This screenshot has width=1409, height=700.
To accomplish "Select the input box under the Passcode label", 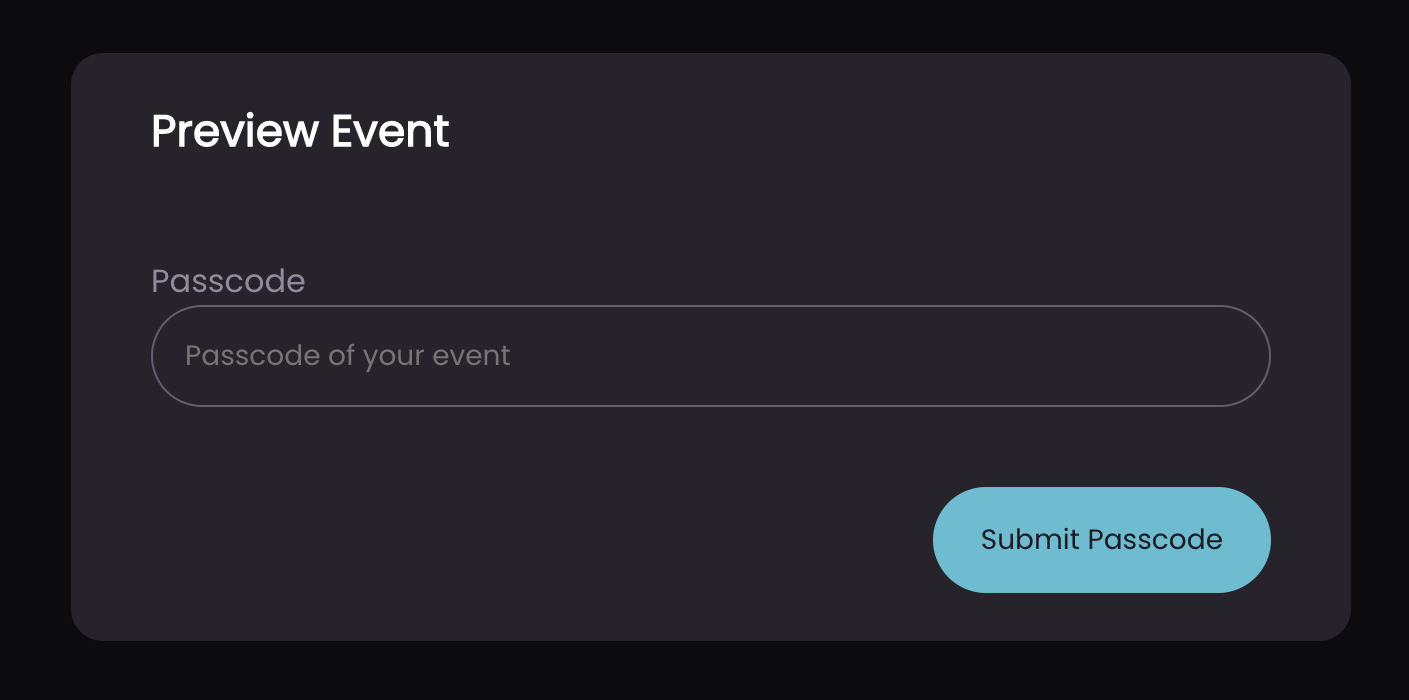I will 710,356.
